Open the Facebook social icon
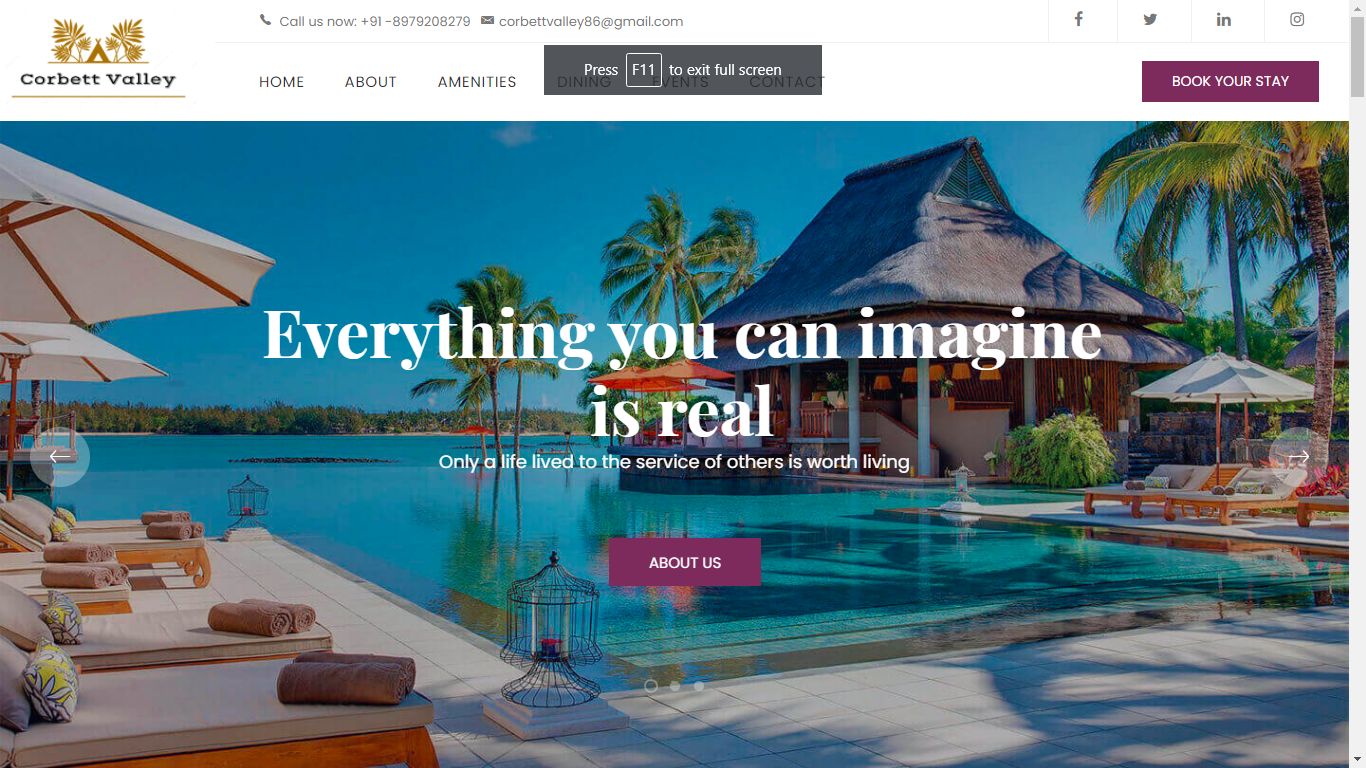This screenshot has height=768, width=1366. click(x=1078, y=19)
